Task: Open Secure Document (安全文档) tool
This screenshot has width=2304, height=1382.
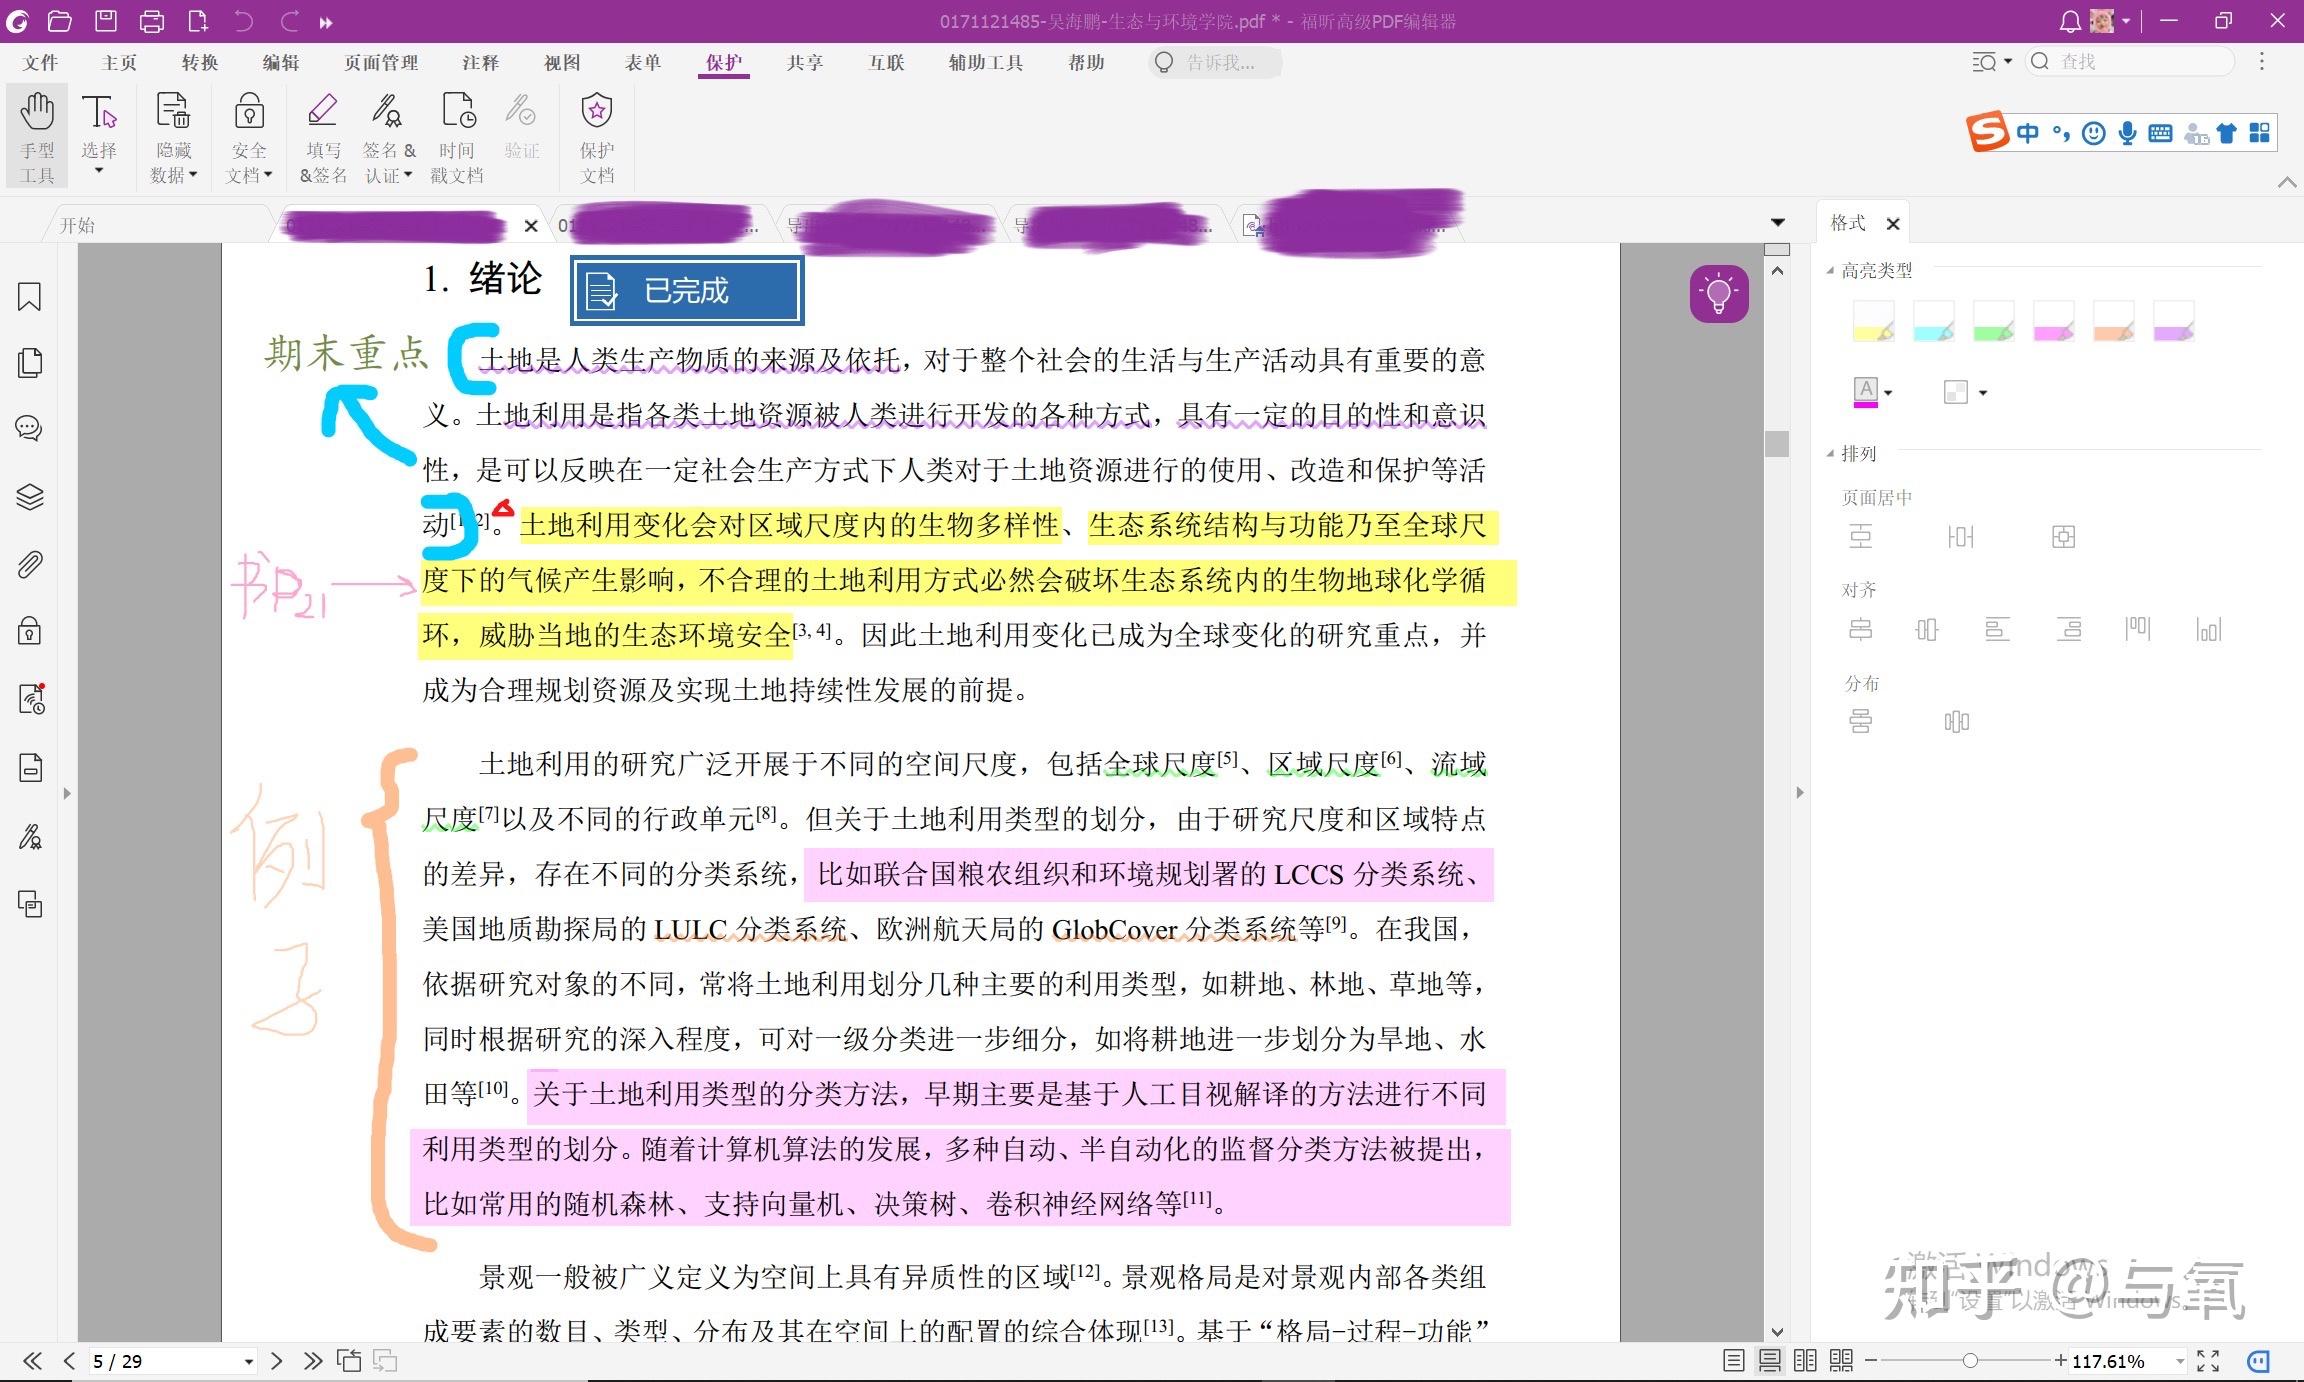Action: (249, 137)
